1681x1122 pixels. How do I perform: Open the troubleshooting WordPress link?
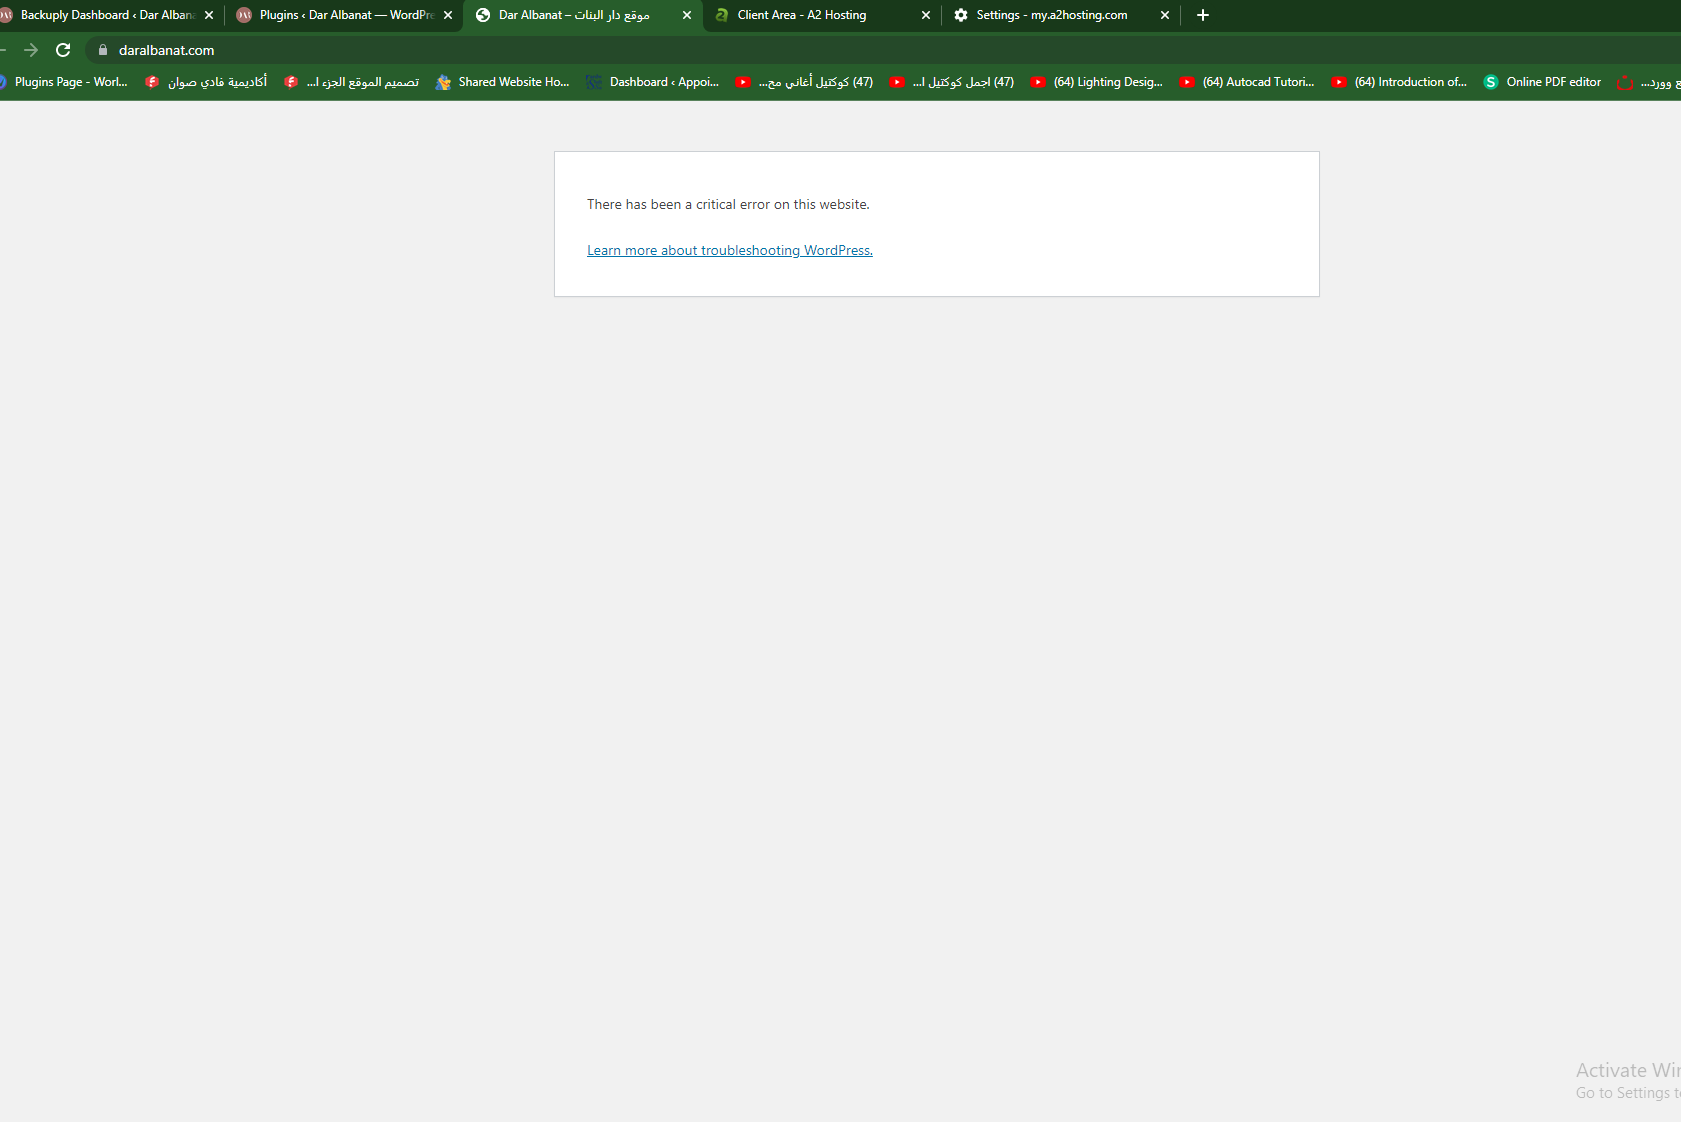(x=729, y=250)
